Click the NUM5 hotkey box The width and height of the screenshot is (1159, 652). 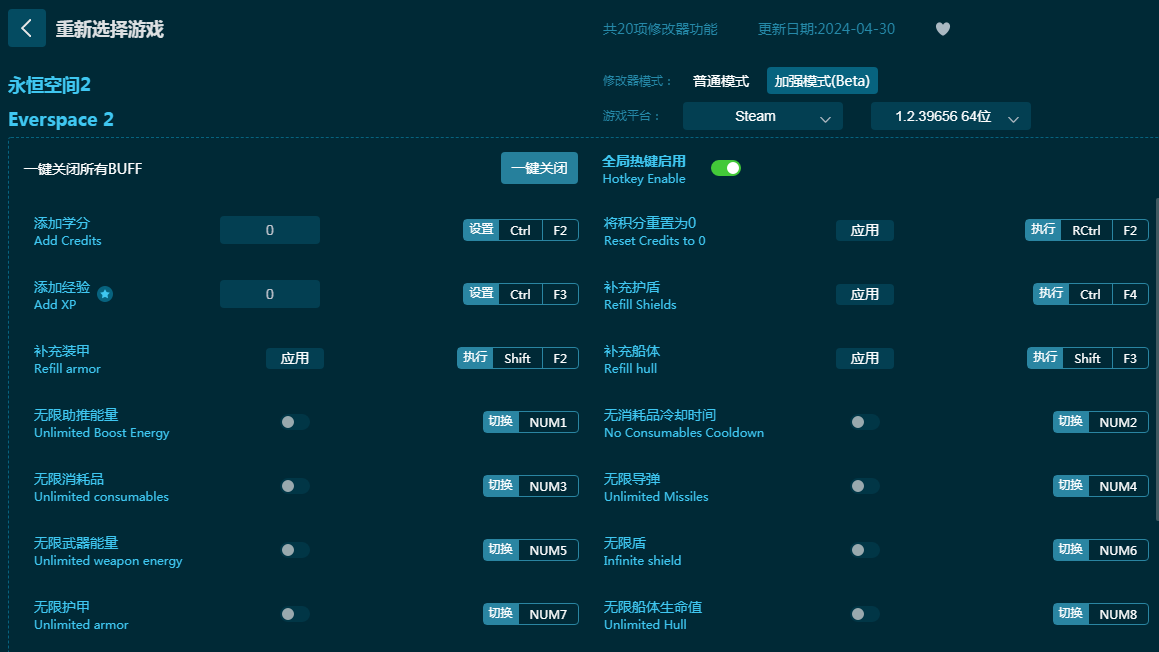tap(548, 550)
